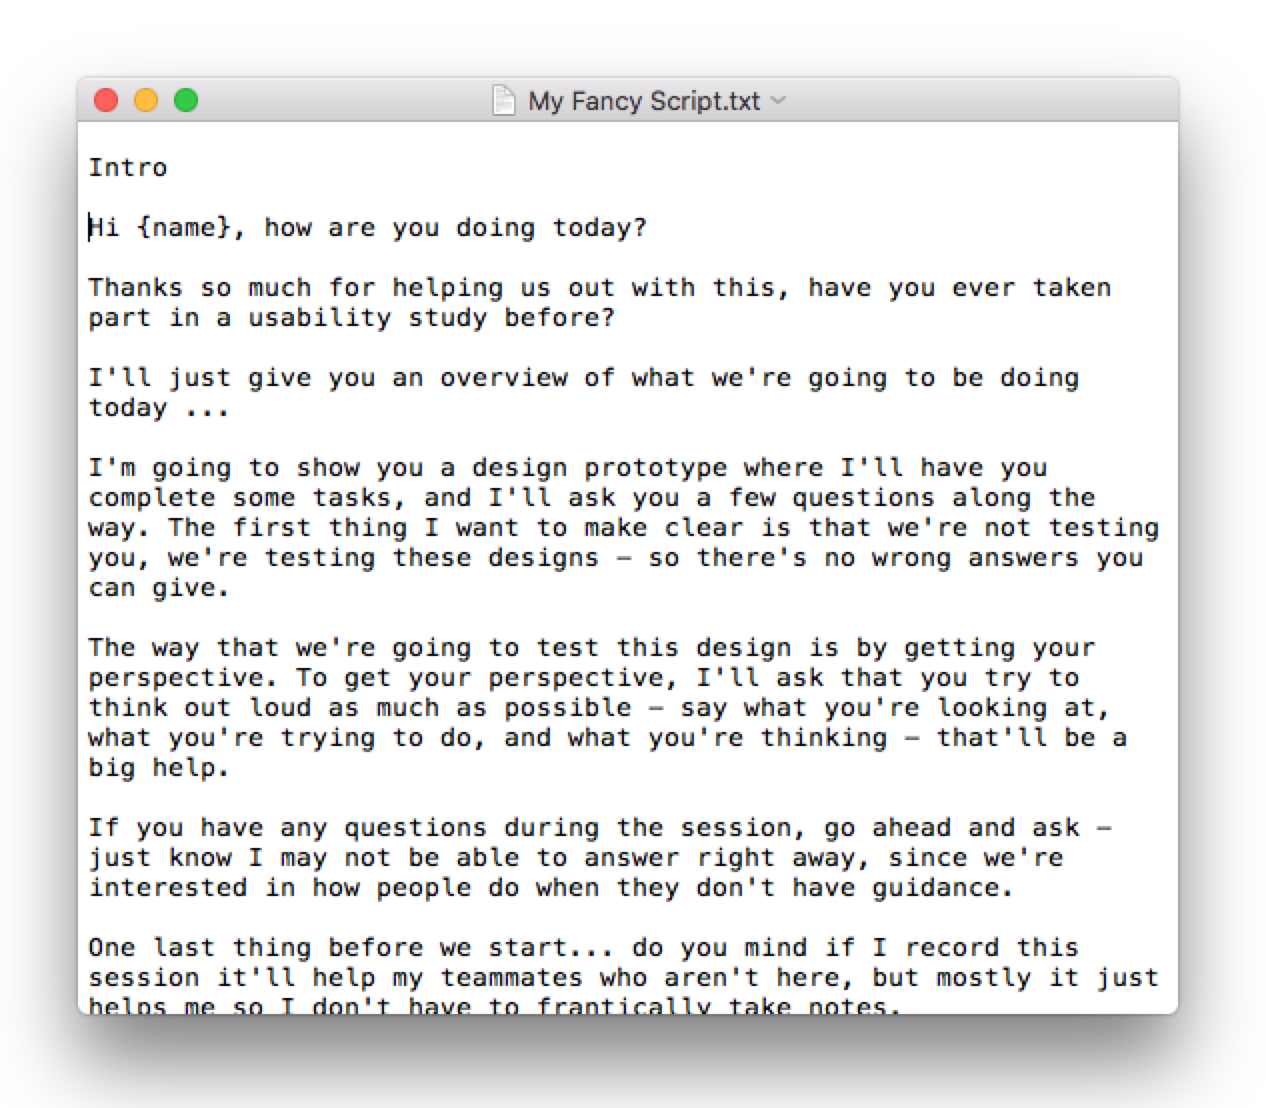1266x1108 pixels.
Task: Click the words 'doing today?' in the greeting
Action: click(552, 228)
